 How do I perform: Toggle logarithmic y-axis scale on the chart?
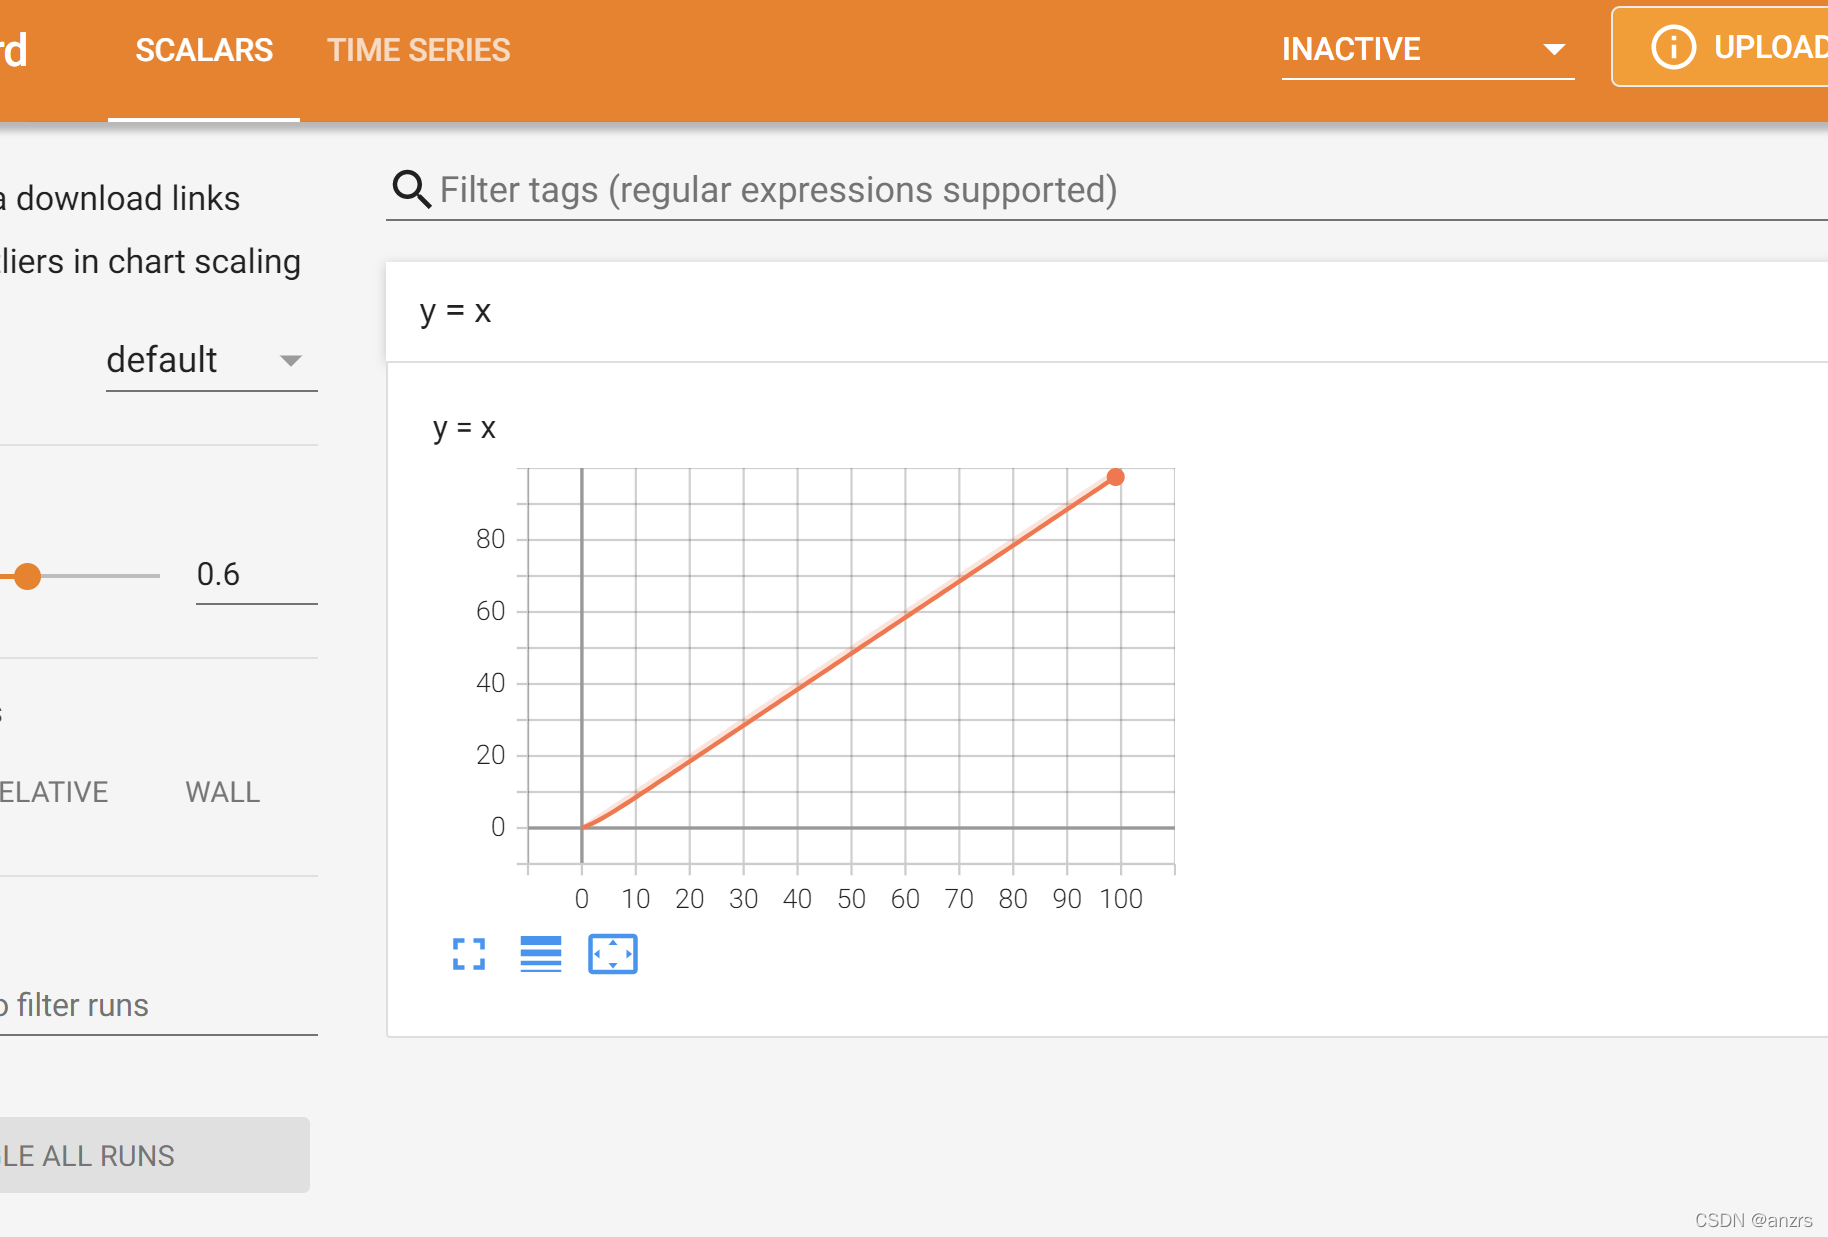(540, 954)
